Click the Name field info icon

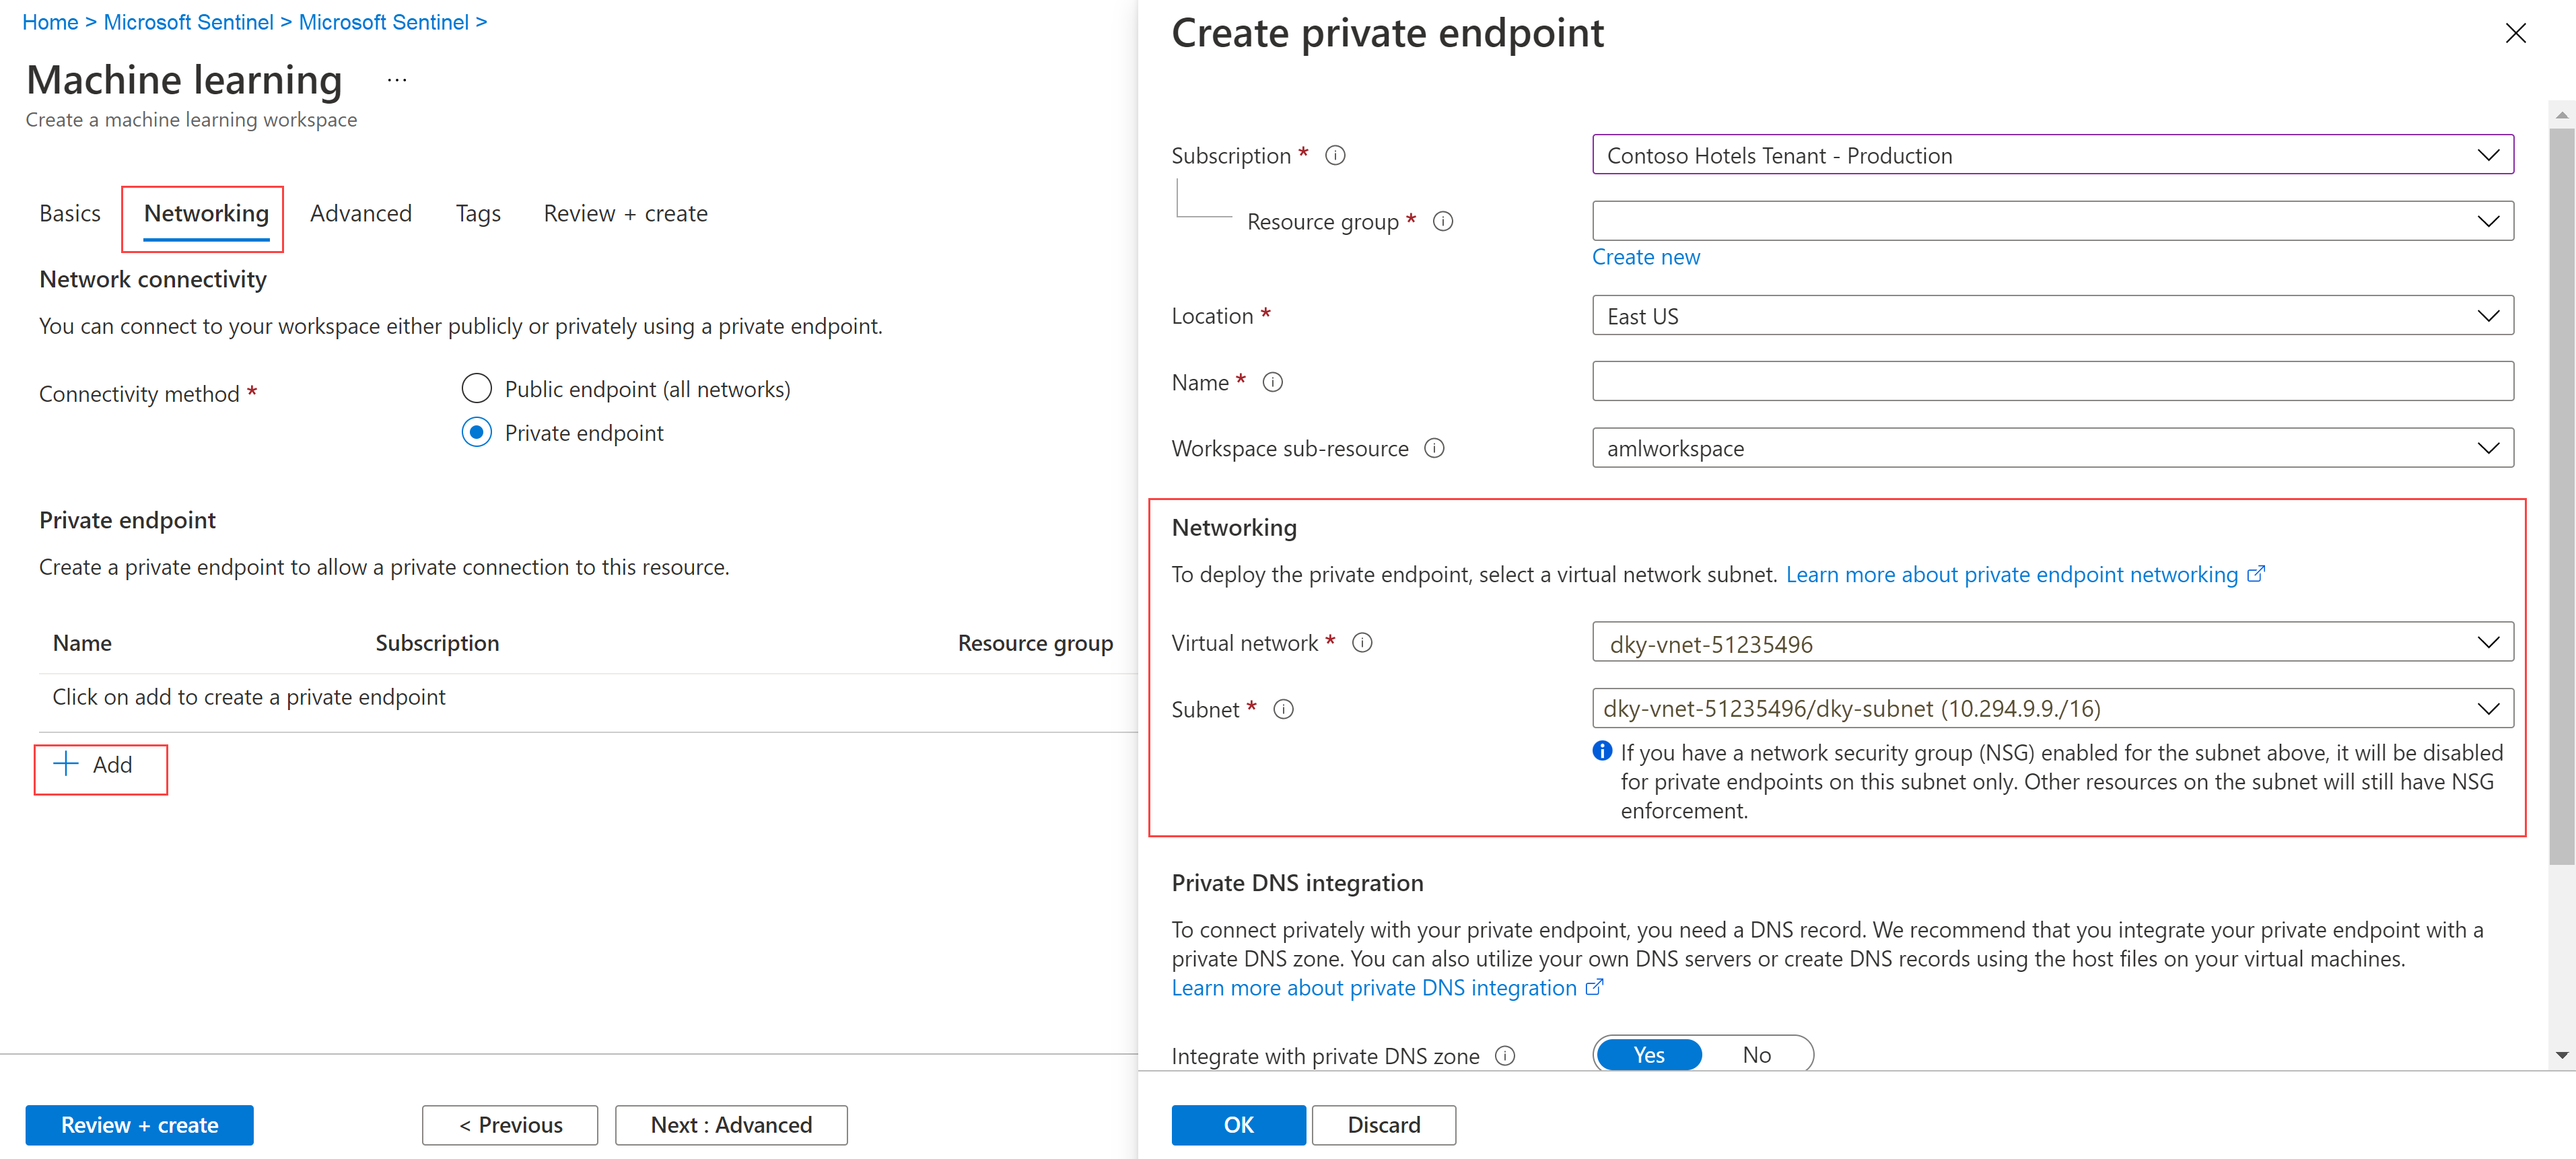pos(1275,381)
